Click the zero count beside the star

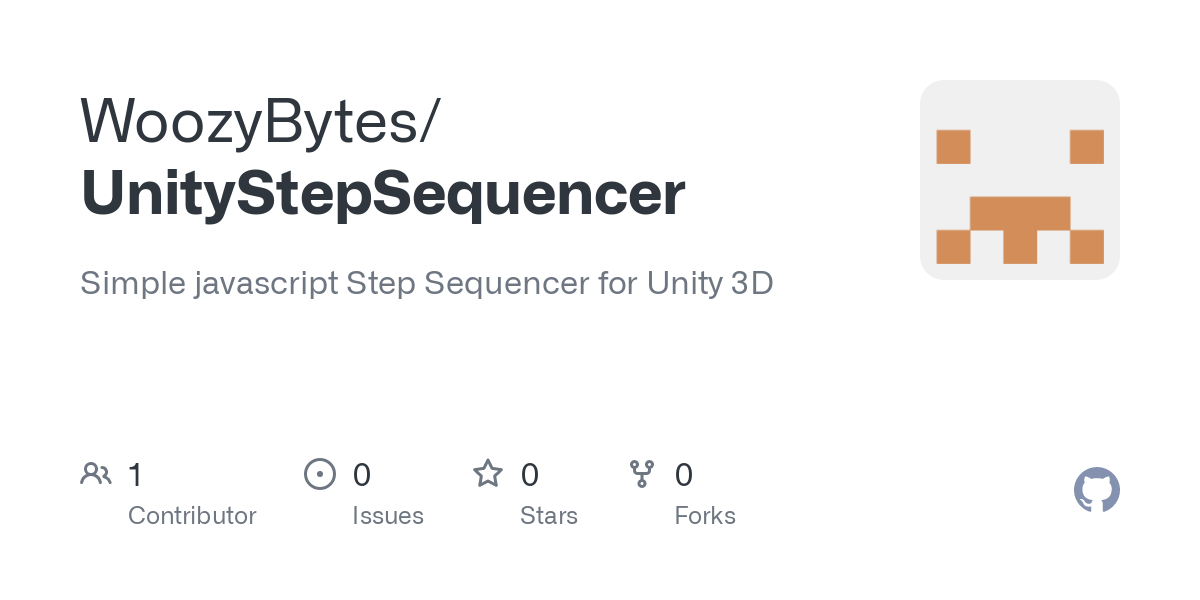pyautogui.click(x=530, y=475)
